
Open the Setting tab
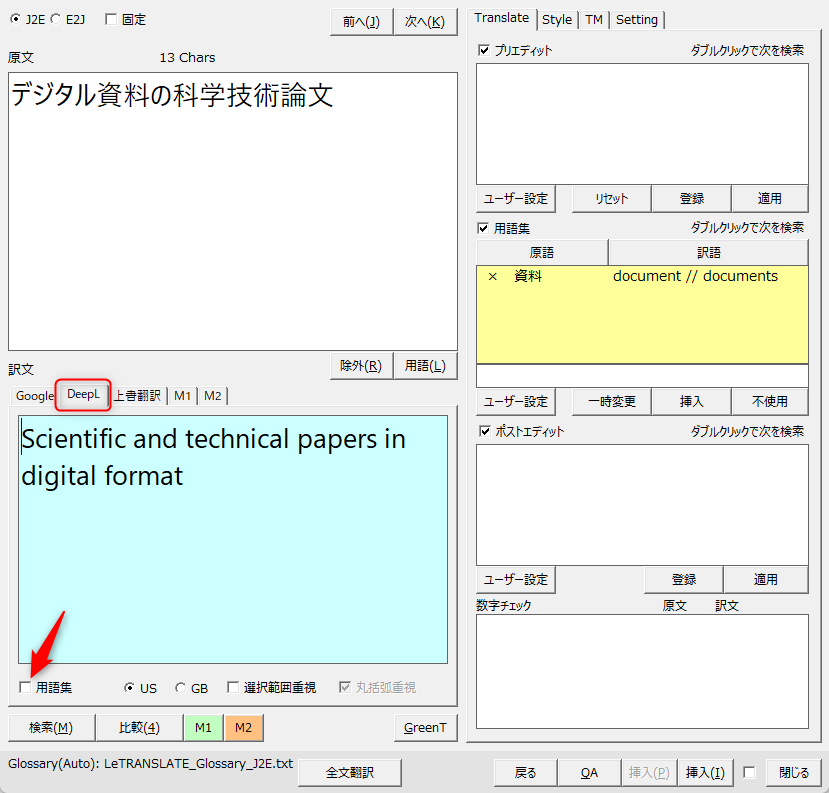(637, 19)
